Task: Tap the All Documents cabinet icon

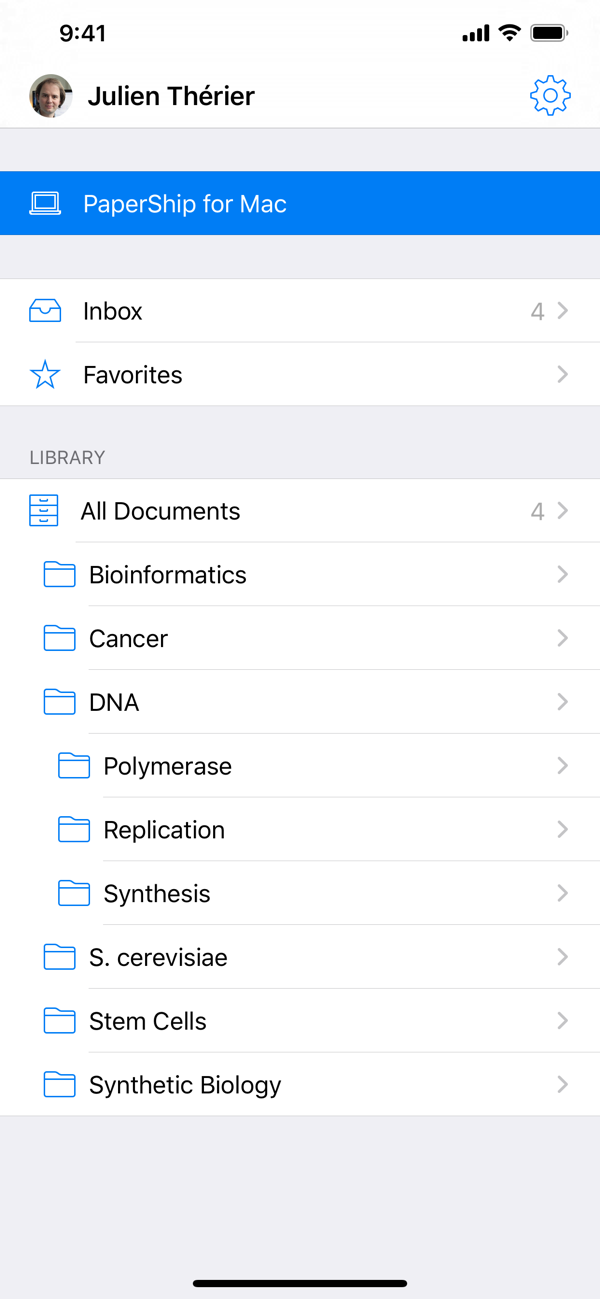Action: click(45, 511)
